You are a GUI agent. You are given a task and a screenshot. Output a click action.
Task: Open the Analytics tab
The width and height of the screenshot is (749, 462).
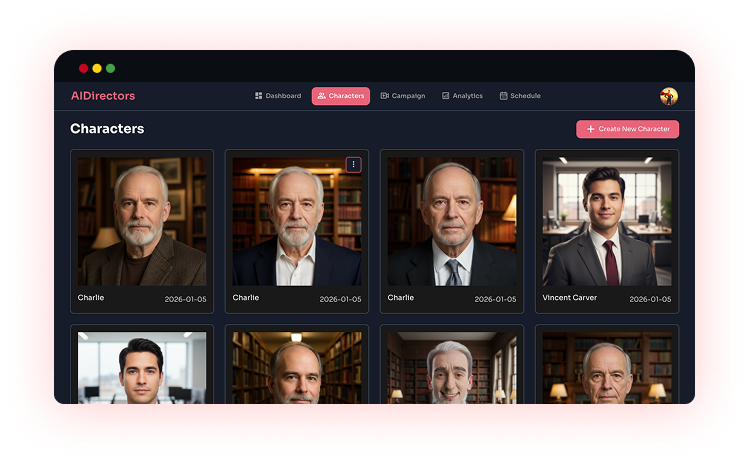[x=462, y=96]
